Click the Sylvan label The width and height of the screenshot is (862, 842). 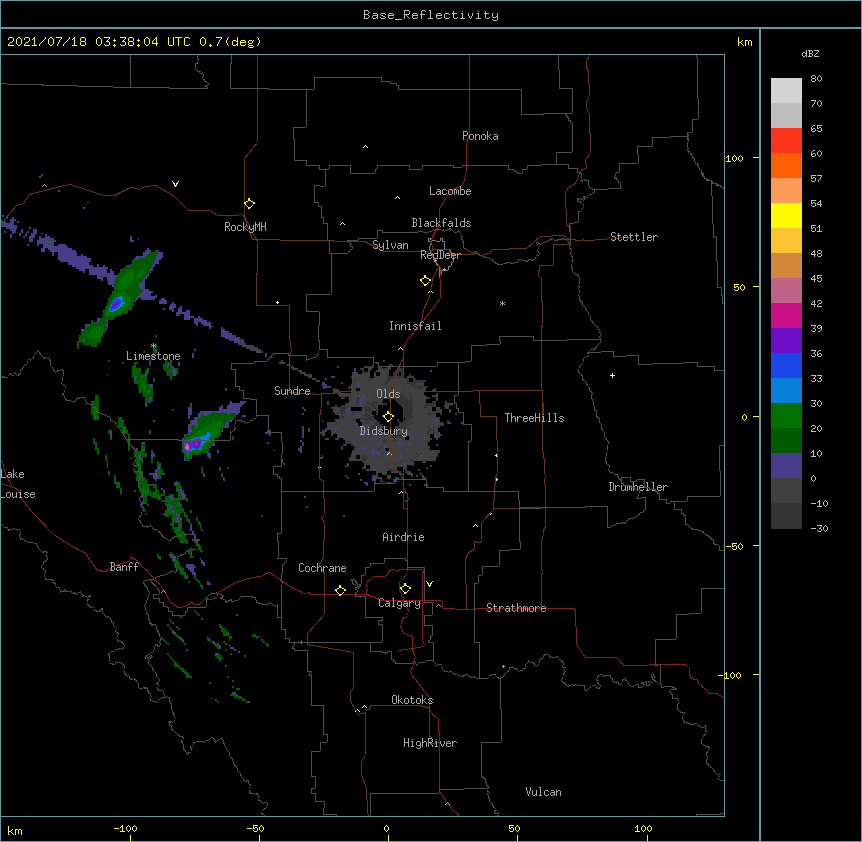[390, 245]
